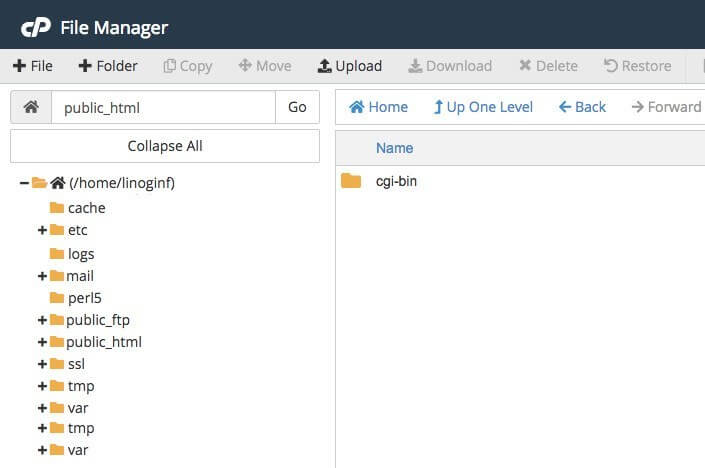Open the cgi-bin folder icon

click(350, 181)
